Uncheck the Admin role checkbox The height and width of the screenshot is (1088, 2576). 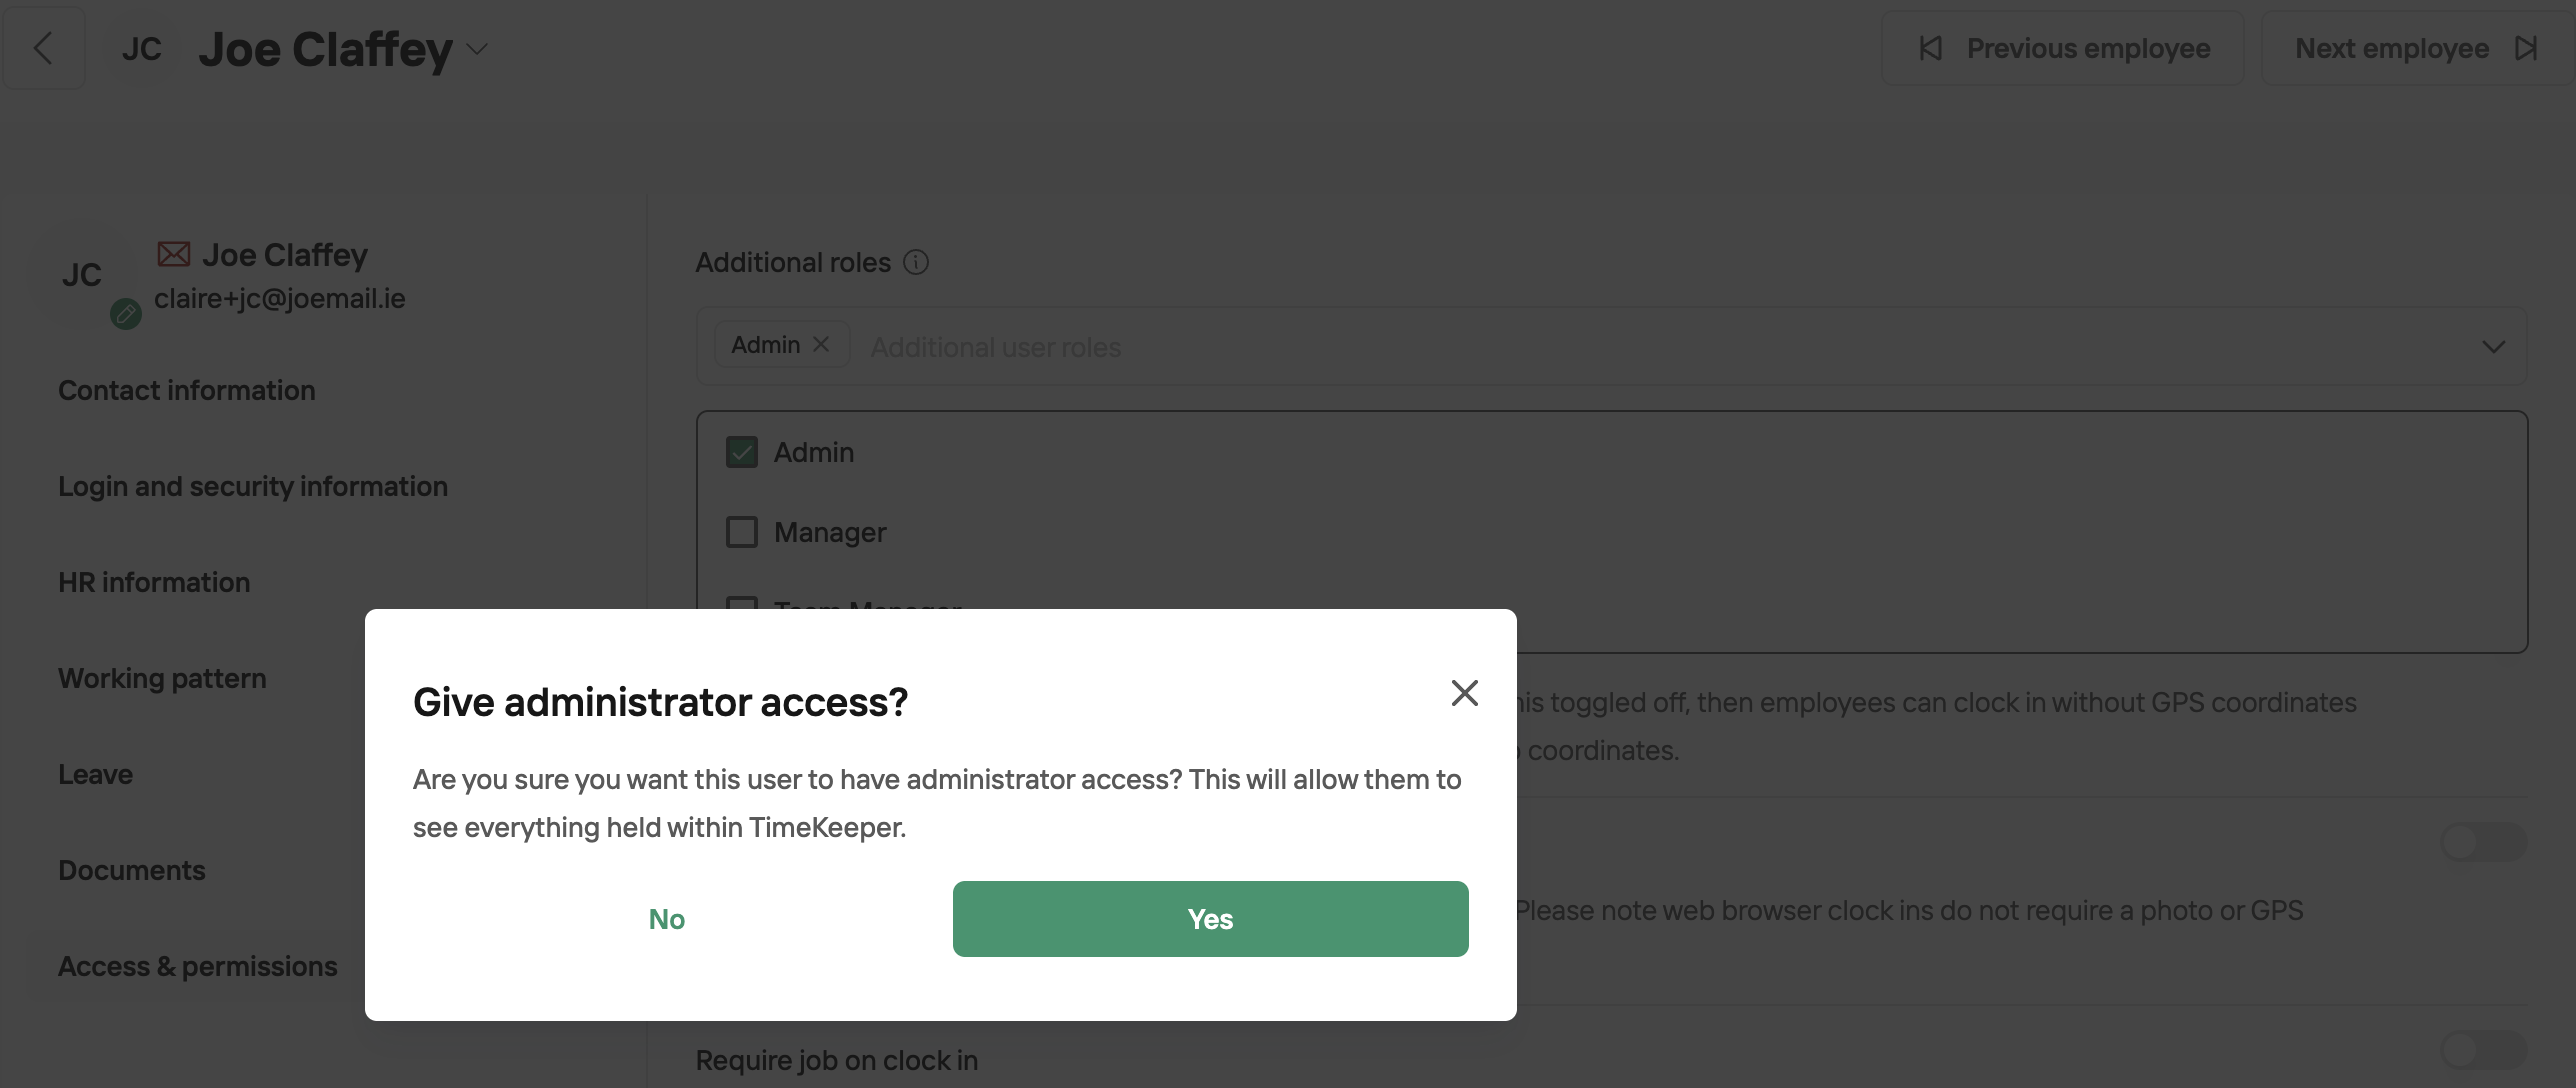(x=742, y=452)
